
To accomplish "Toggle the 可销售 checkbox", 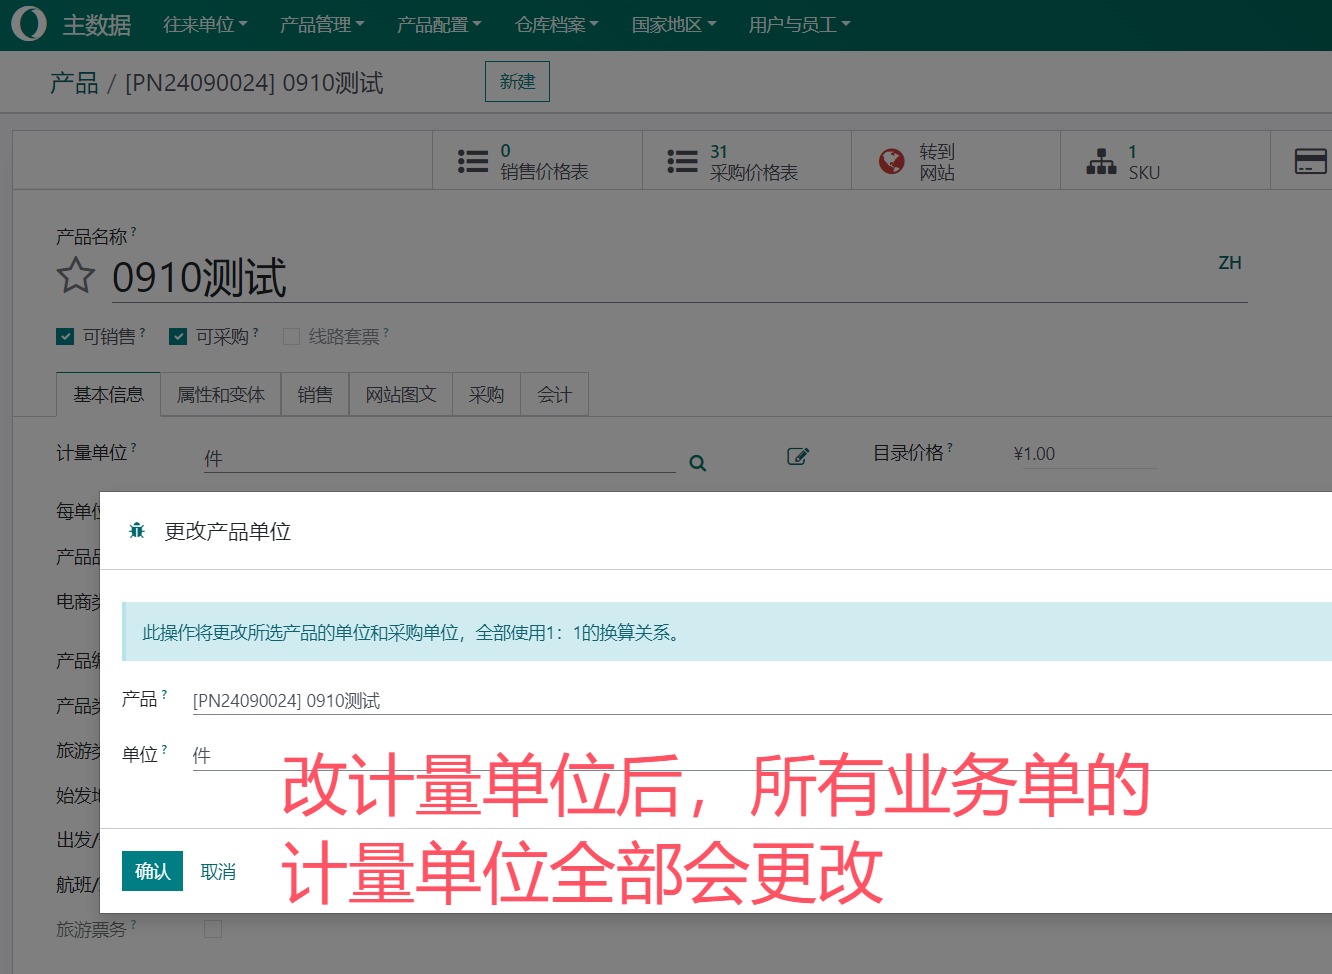I will [x=65, y=337].
